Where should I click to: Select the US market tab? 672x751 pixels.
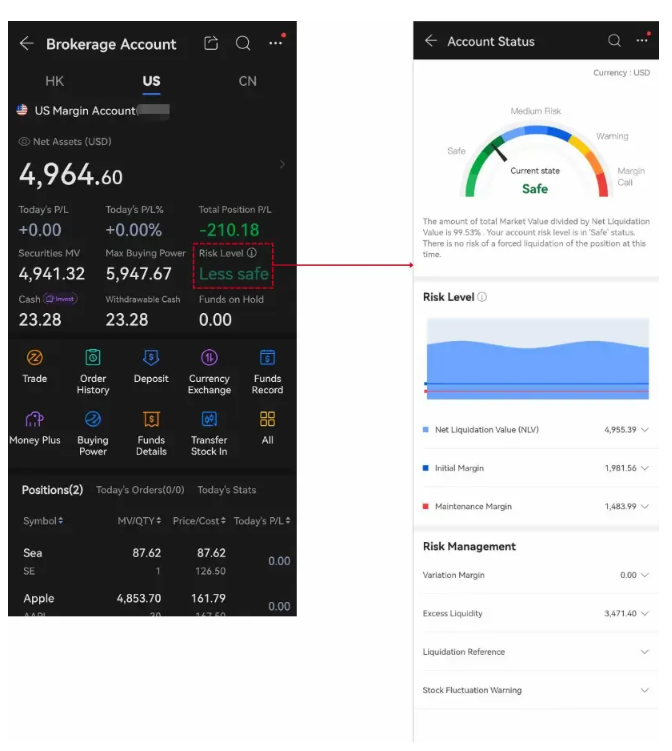click(151, 81)
